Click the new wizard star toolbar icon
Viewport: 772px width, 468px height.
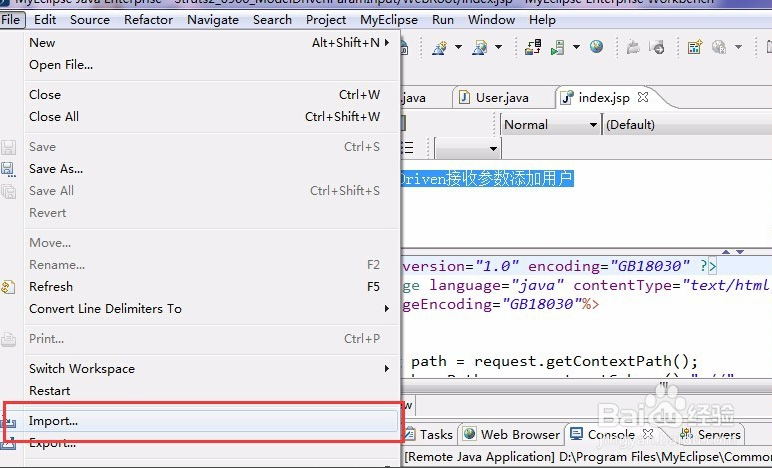click(440, 48)
